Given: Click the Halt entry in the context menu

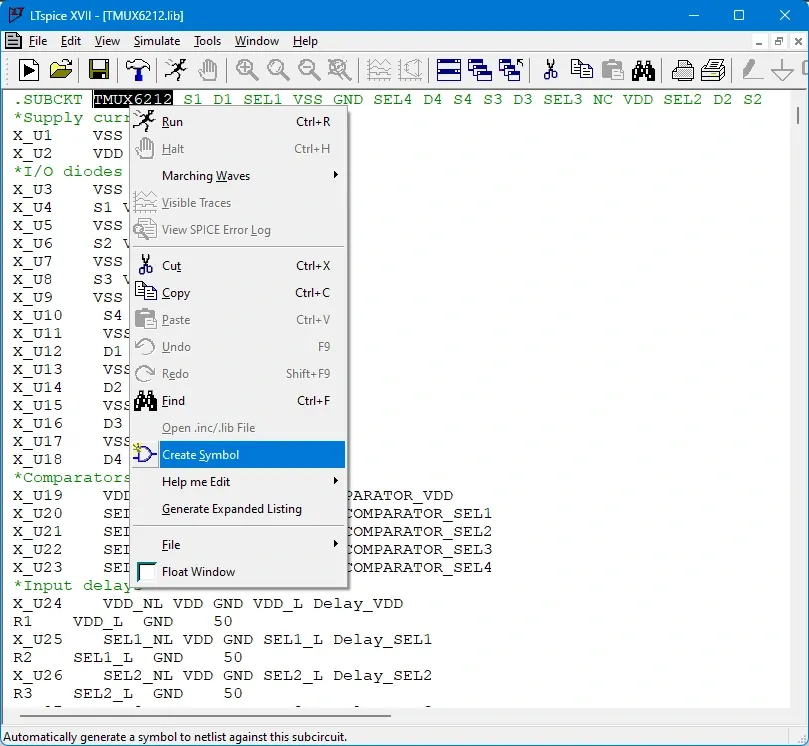Looking at the screenshot, I should 239,149.
